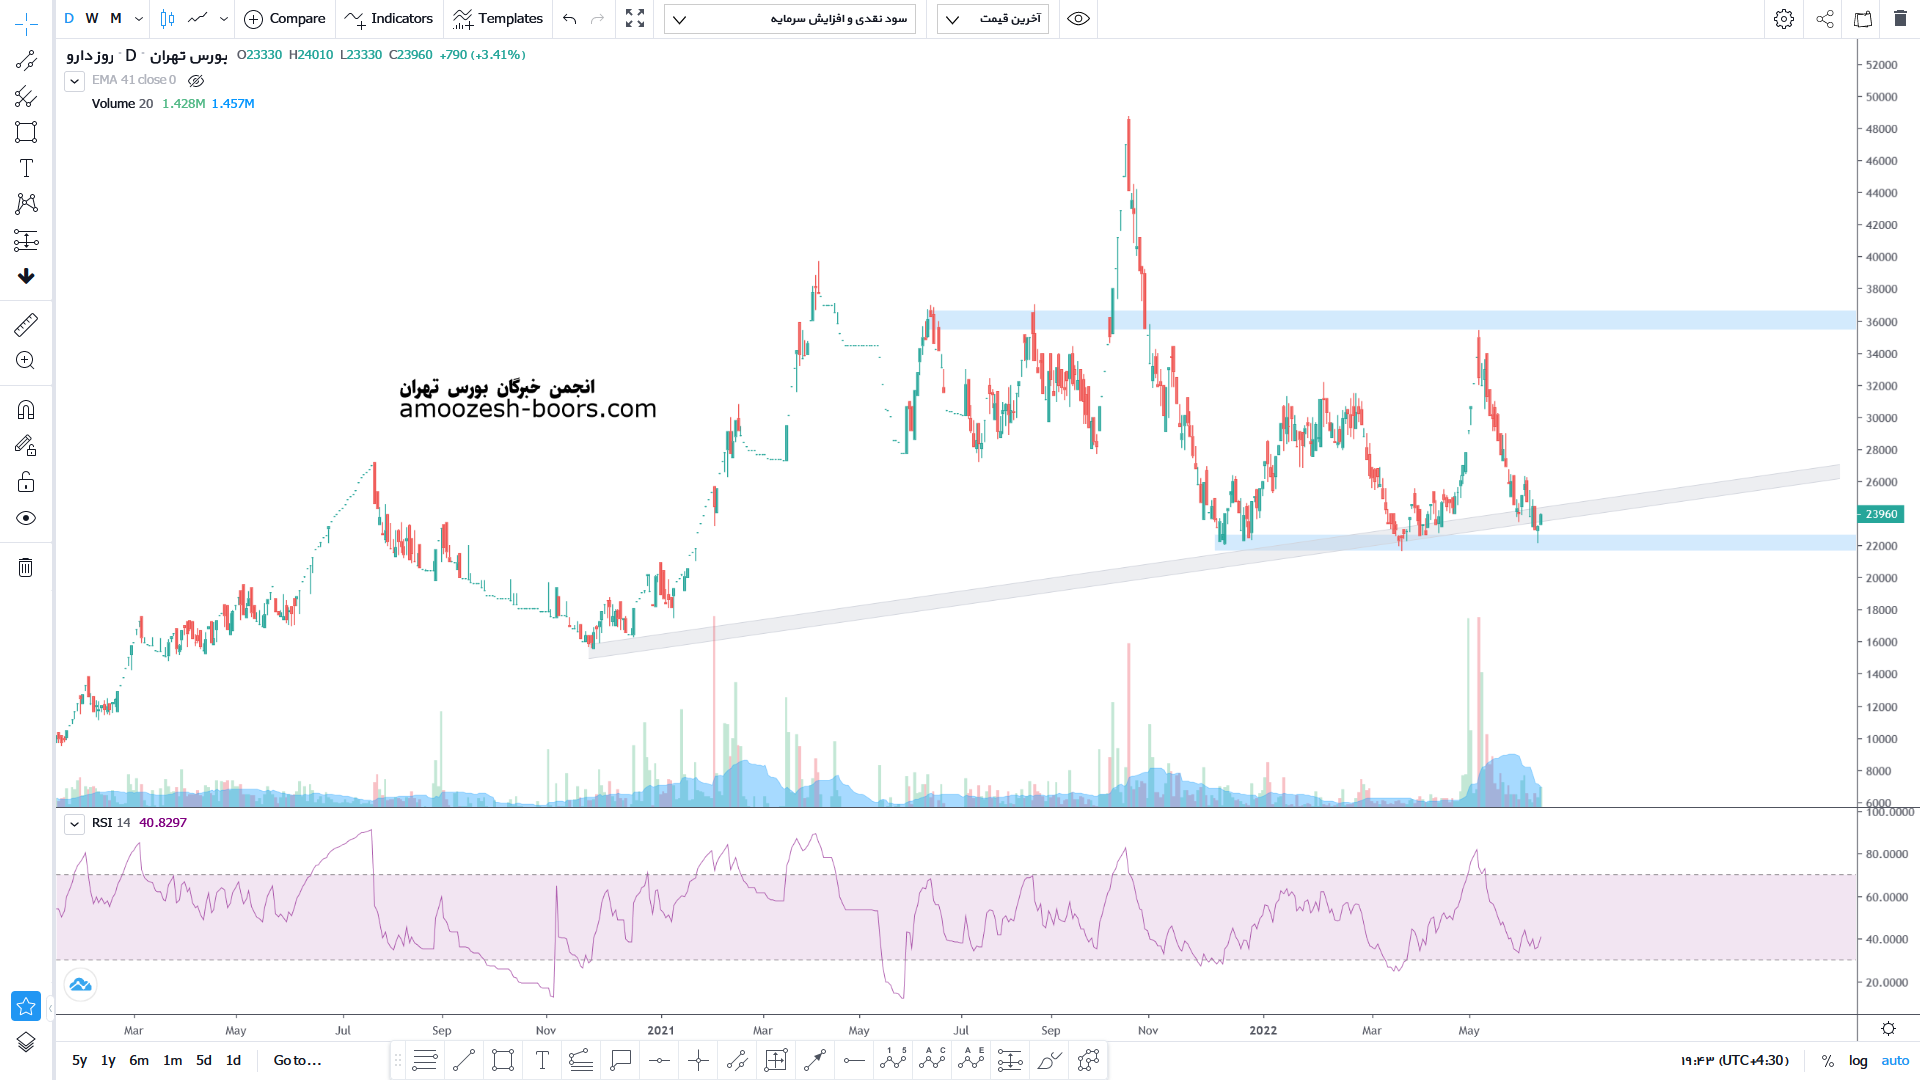1920x1080 pixels.
Task: Toggle log scale mode
Action: tap(1858, 1061)
